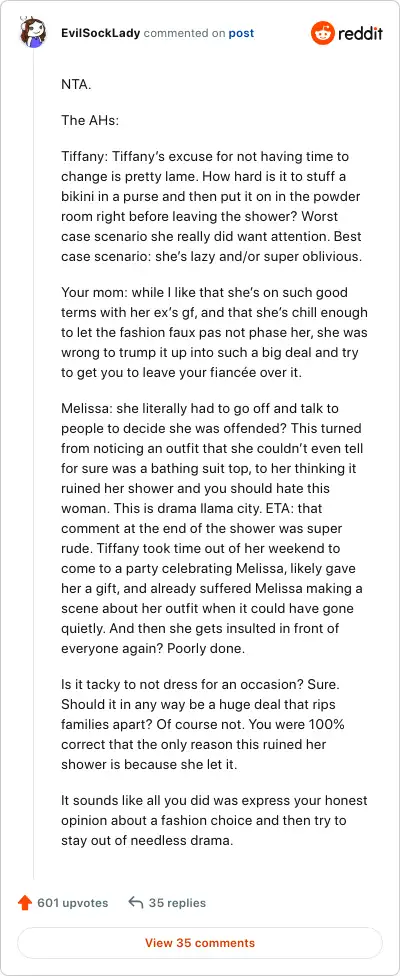Click the final 'It sounds like' paragraph

214,820
